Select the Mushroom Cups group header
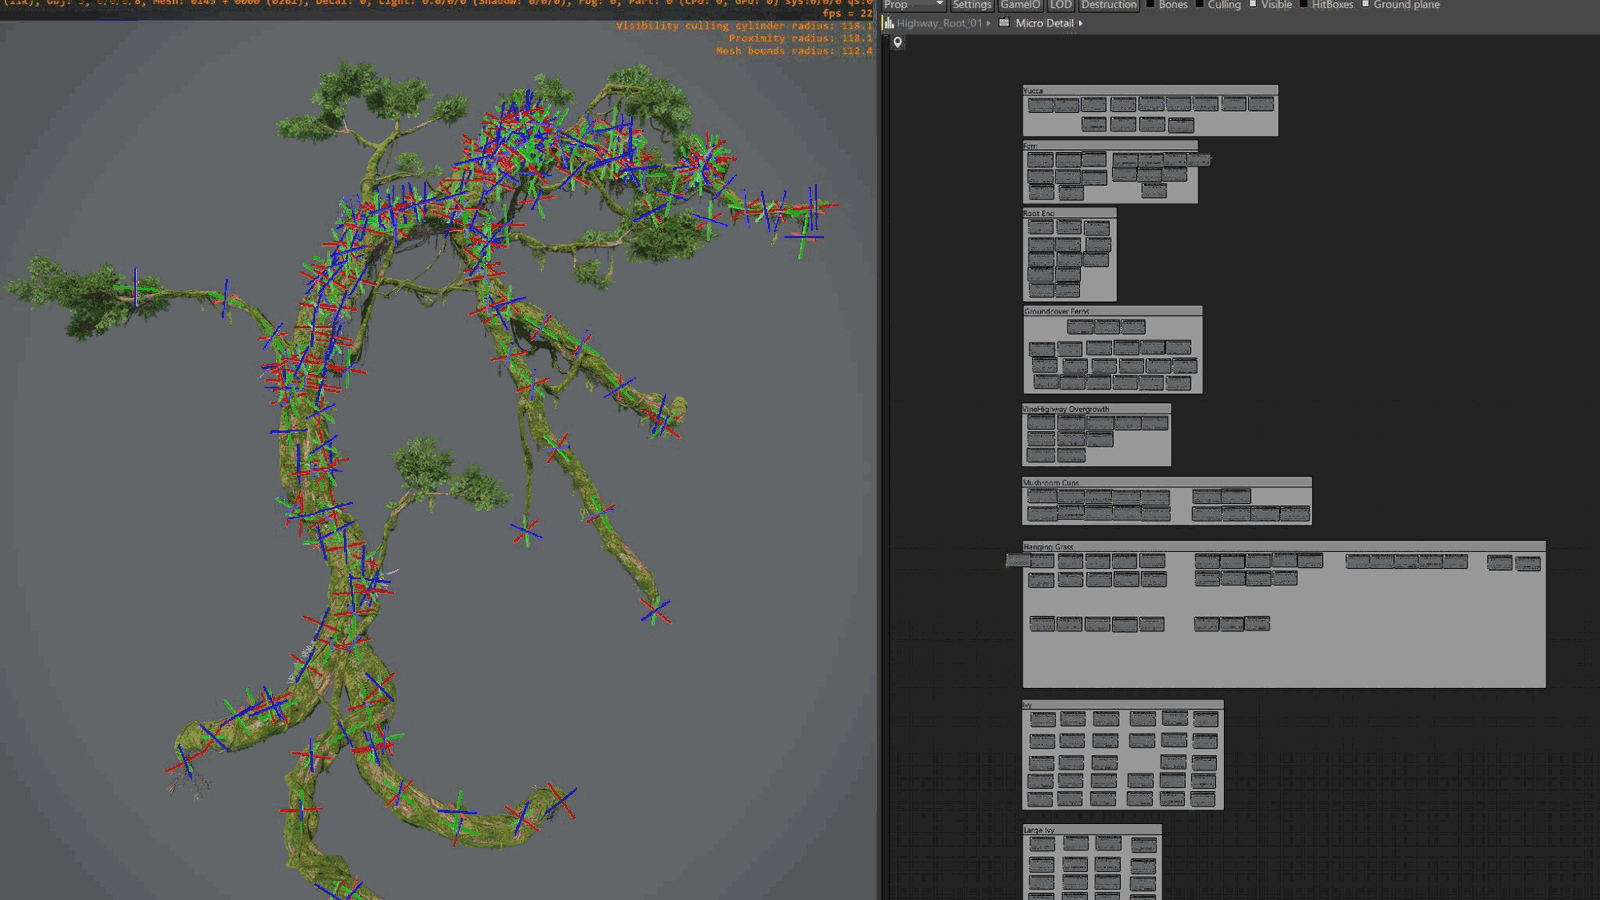The width and height of the screenshot is (1600, 900). pos(1166,482)
